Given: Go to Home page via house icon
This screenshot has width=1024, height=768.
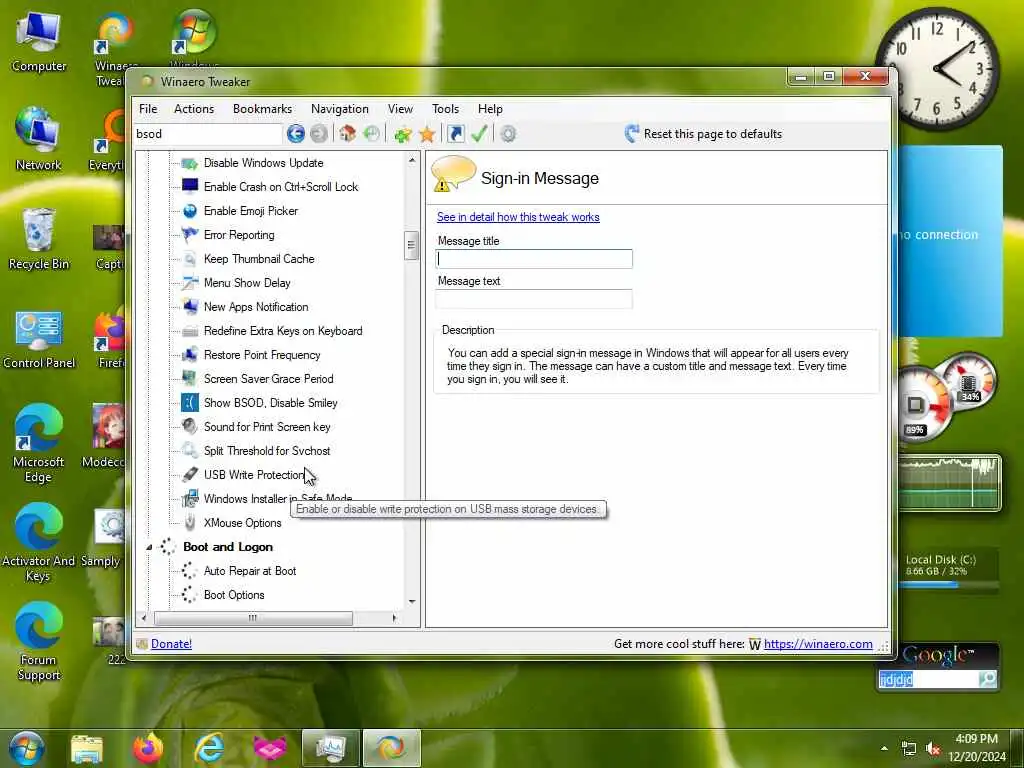Looking at the screenshot, I should click(x=347, y=134).
